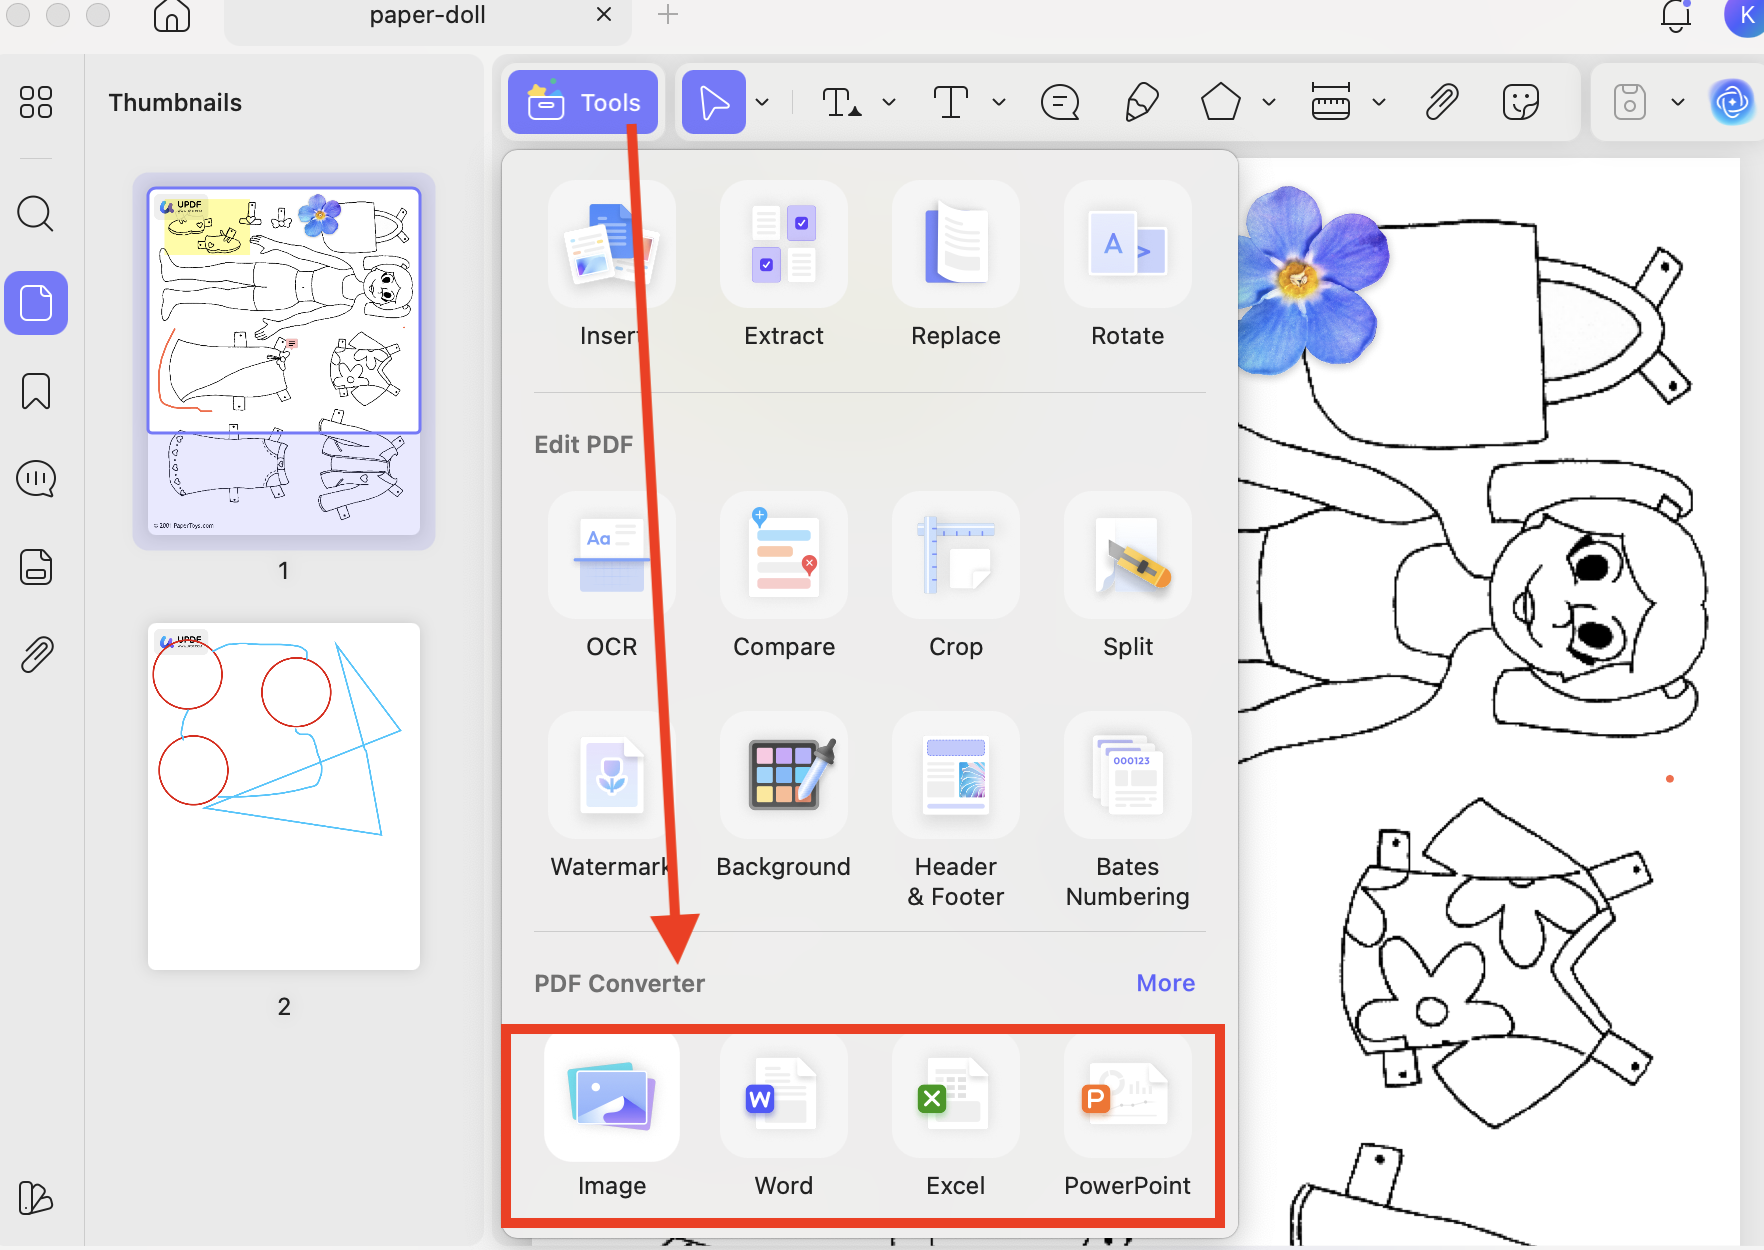Screen dimensions: 1764x1250
Task: Open the attachments panel in left sidebar
Action: pos(36,655)
